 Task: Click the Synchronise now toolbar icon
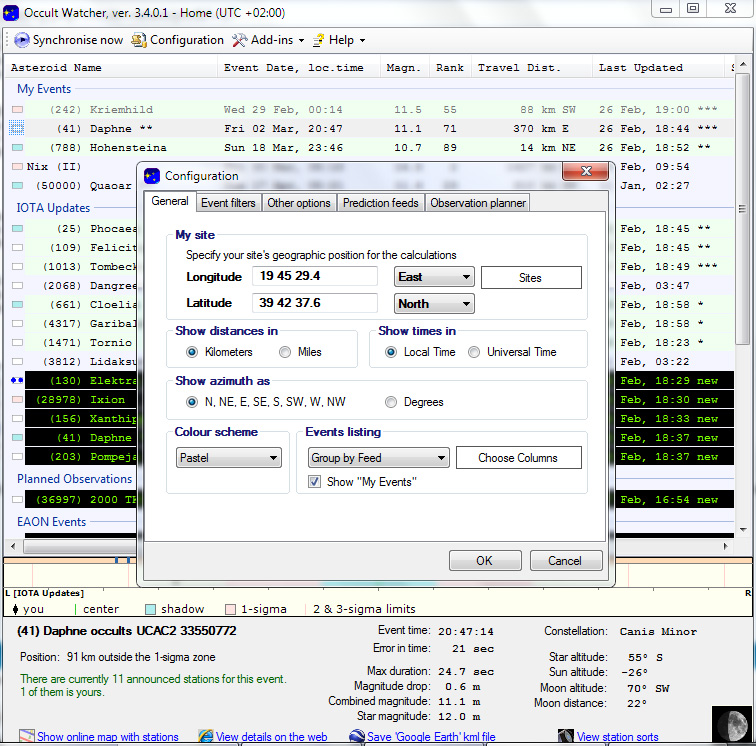click(21, 40)
